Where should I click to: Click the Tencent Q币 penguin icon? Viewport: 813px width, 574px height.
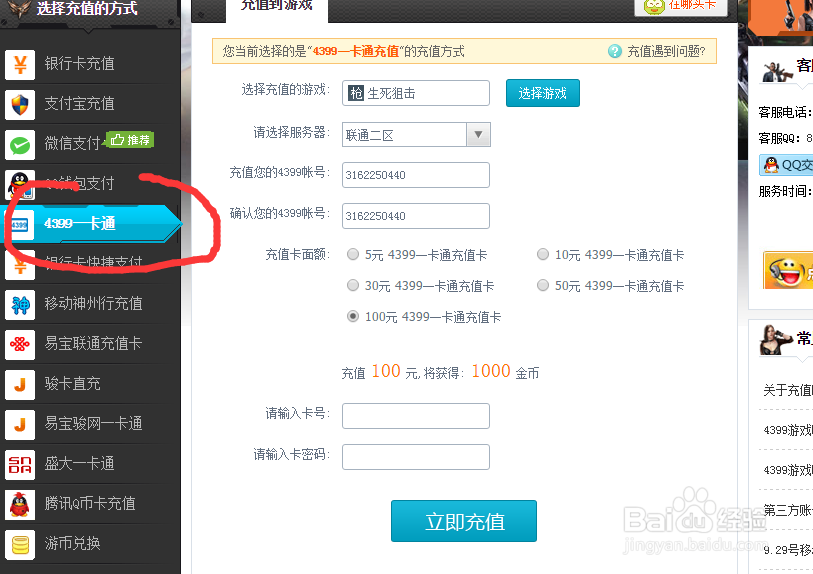pos(20,505)
